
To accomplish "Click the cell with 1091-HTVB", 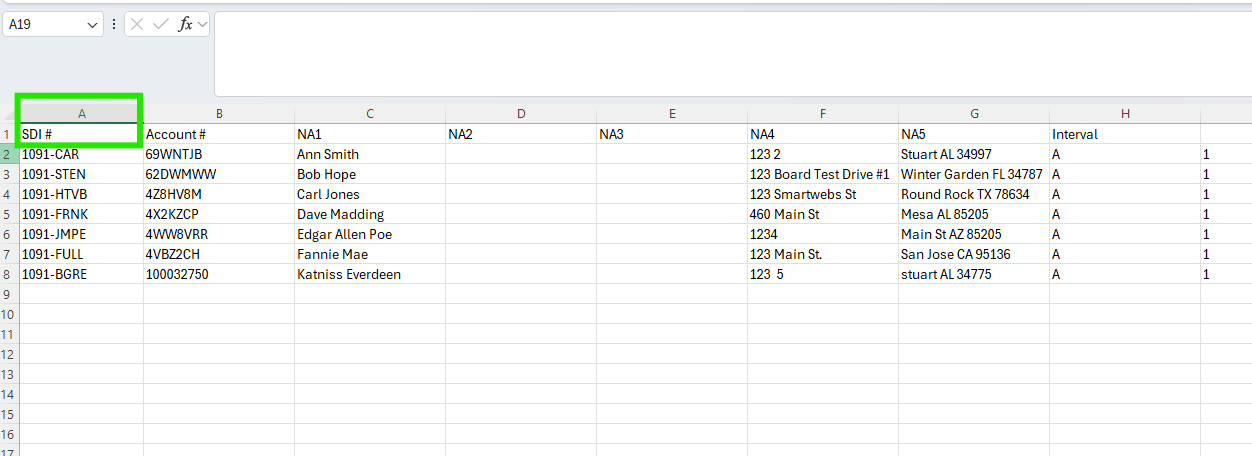I will pyautogui.click(x=81, y=194).
